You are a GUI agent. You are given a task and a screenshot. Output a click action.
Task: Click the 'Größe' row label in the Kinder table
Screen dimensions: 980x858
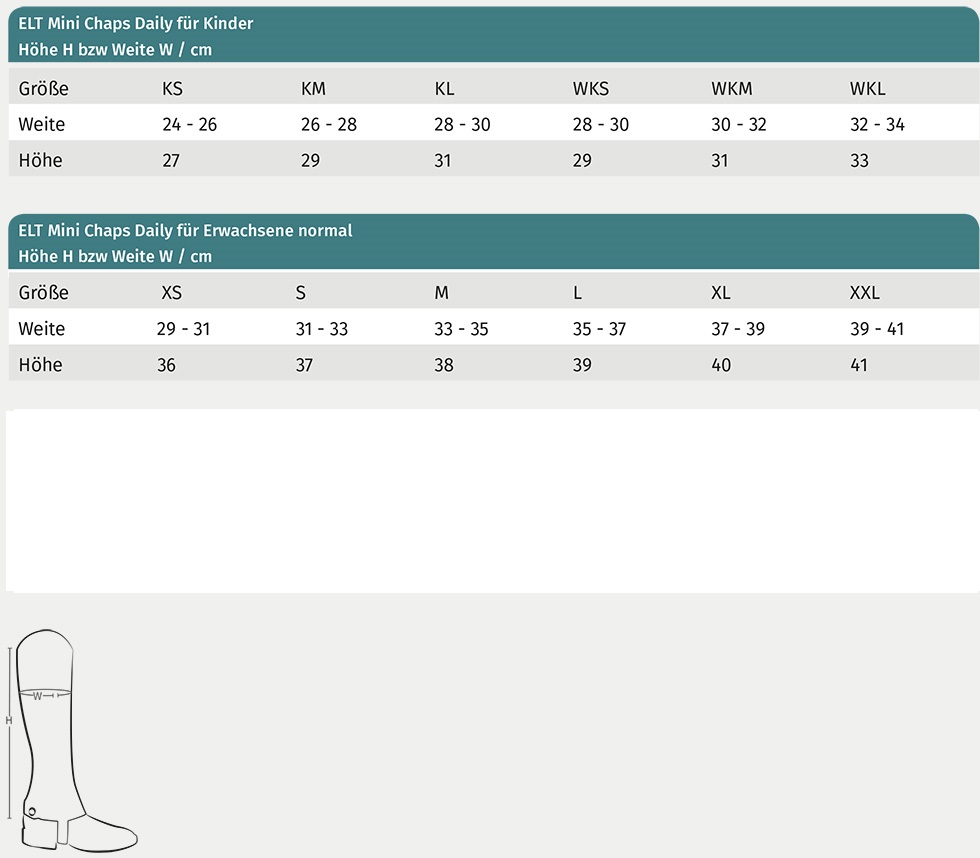click(x=43, y=88)
